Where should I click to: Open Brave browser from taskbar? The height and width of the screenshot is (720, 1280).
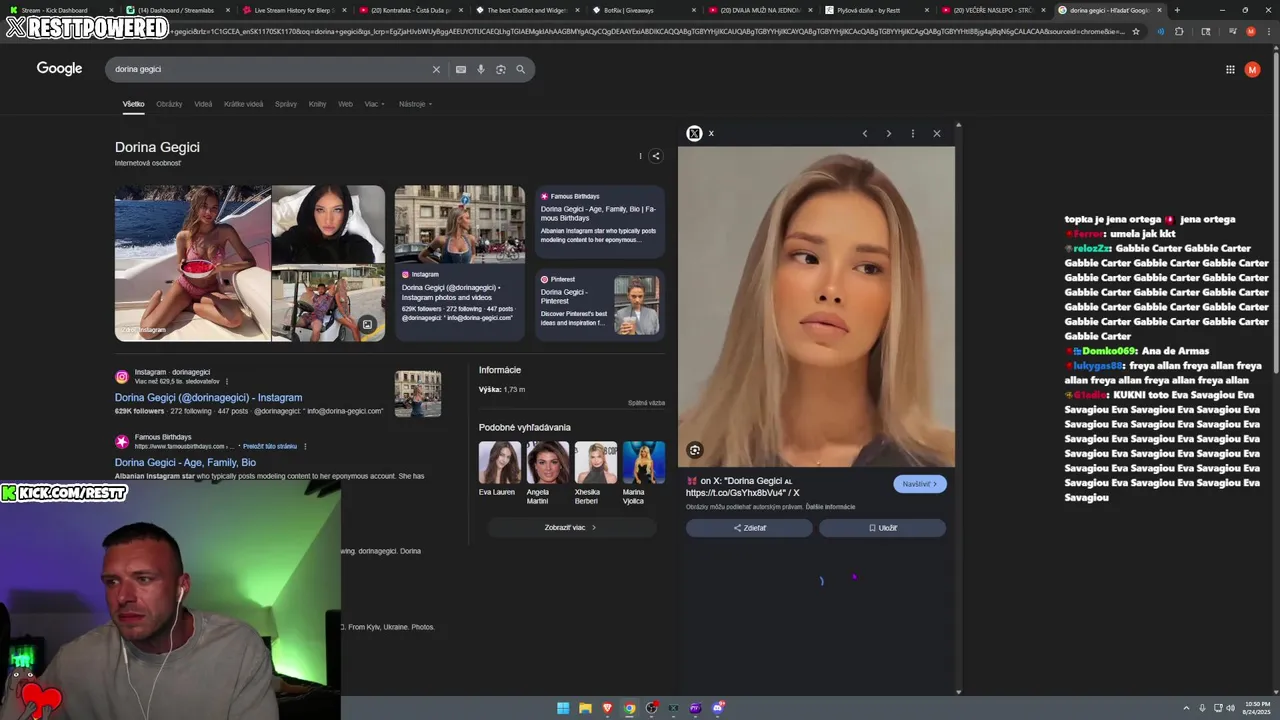click(x=607, y=708)
